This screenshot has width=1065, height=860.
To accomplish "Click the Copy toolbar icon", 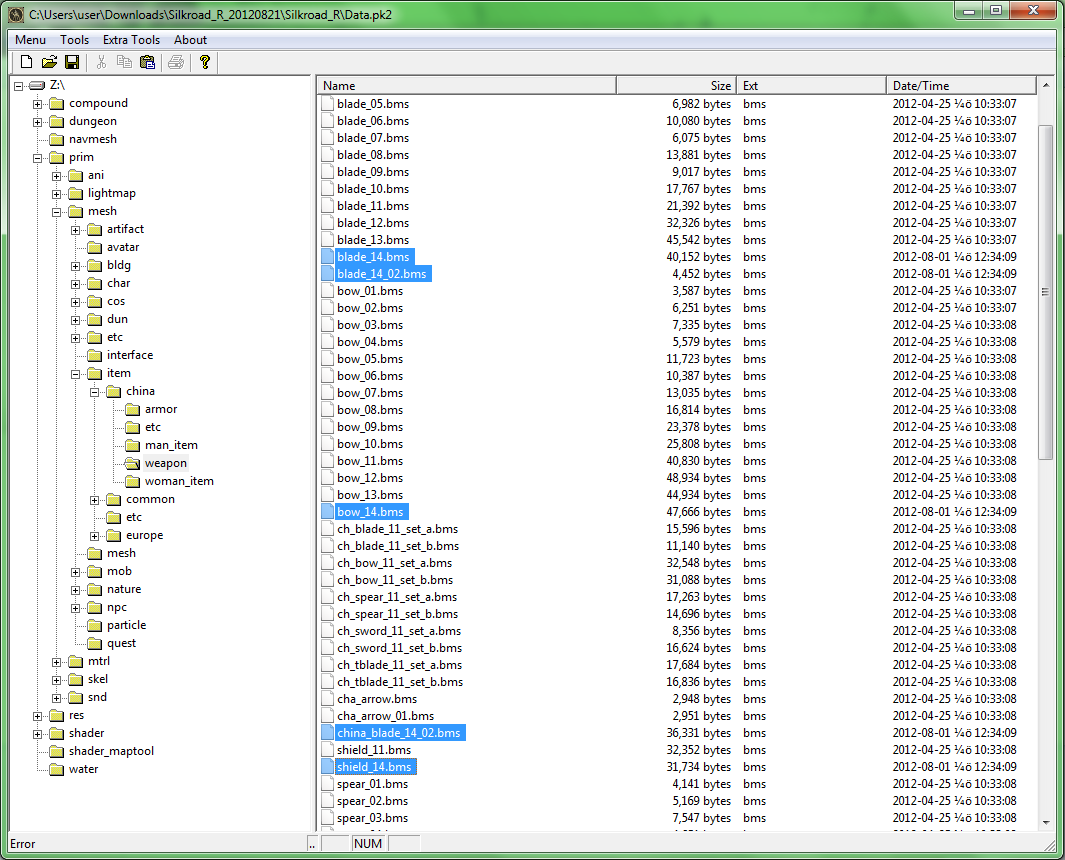I will coord(124,62).
